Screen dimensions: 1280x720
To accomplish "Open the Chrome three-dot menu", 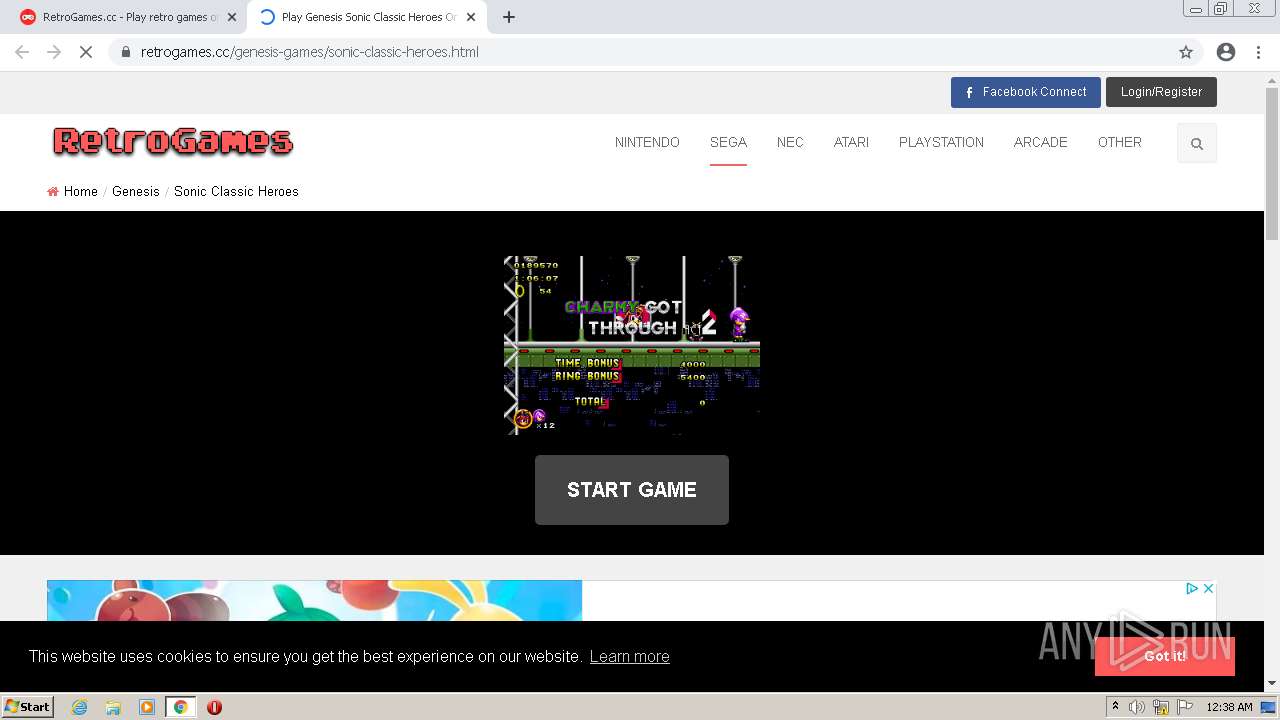I will [x=1258, y=52].
